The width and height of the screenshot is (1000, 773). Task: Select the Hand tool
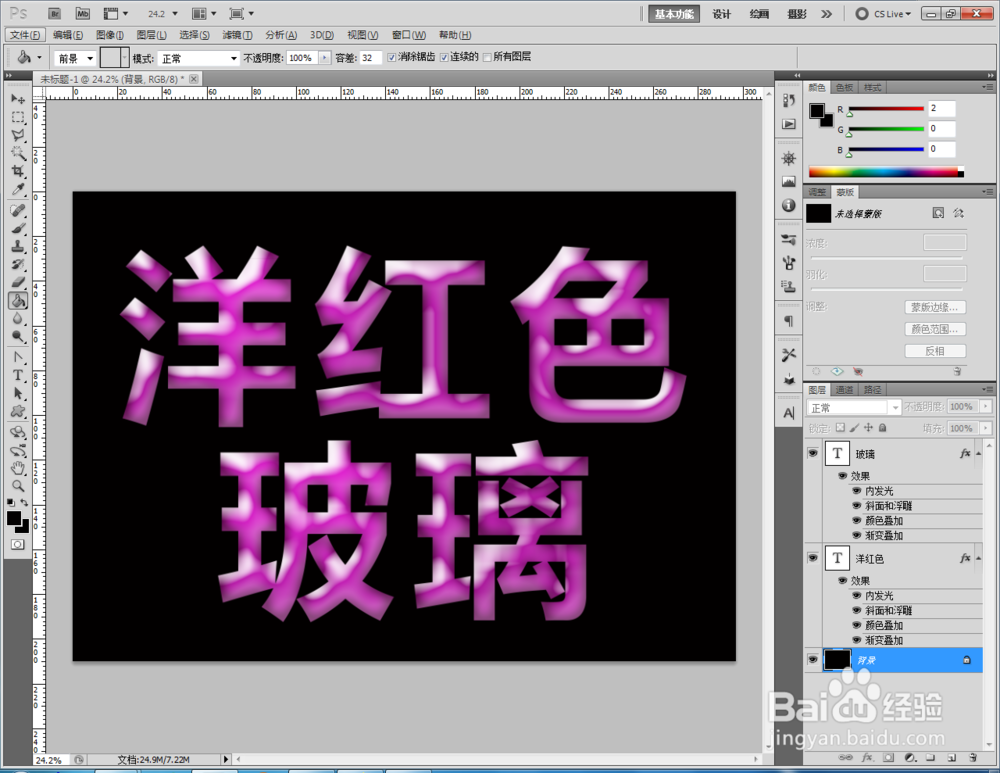point(18,468)
